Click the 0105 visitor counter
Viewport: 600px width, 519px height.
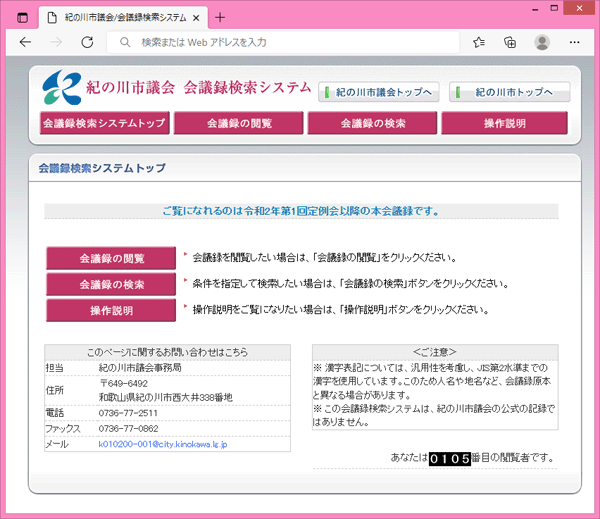[x=450, y=458]
